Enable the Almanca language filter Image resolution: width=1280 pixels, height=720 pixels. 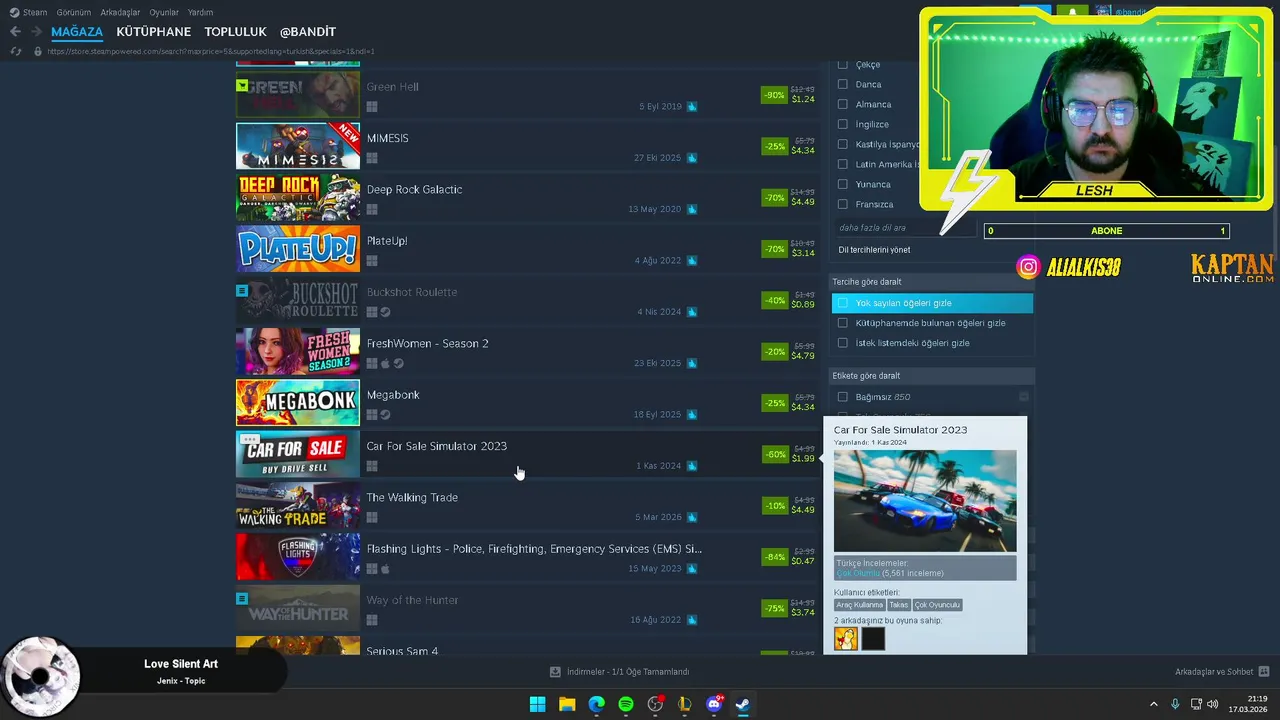pos(842,104)
